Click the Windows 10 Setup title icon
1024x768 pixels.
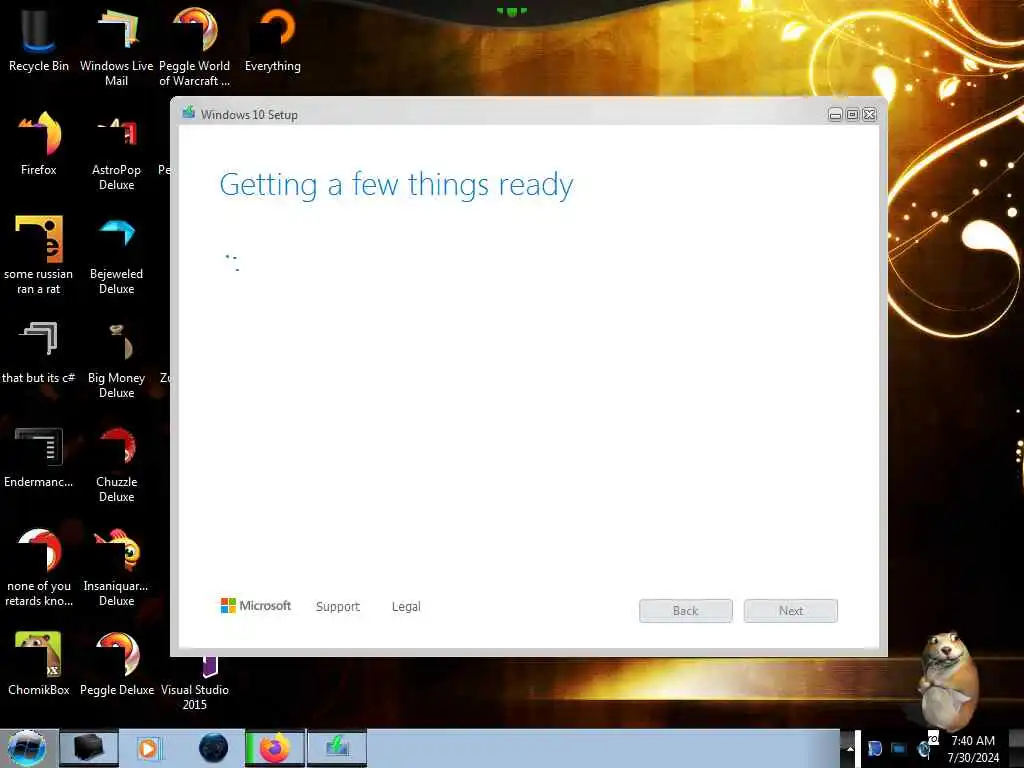(189, 113)
